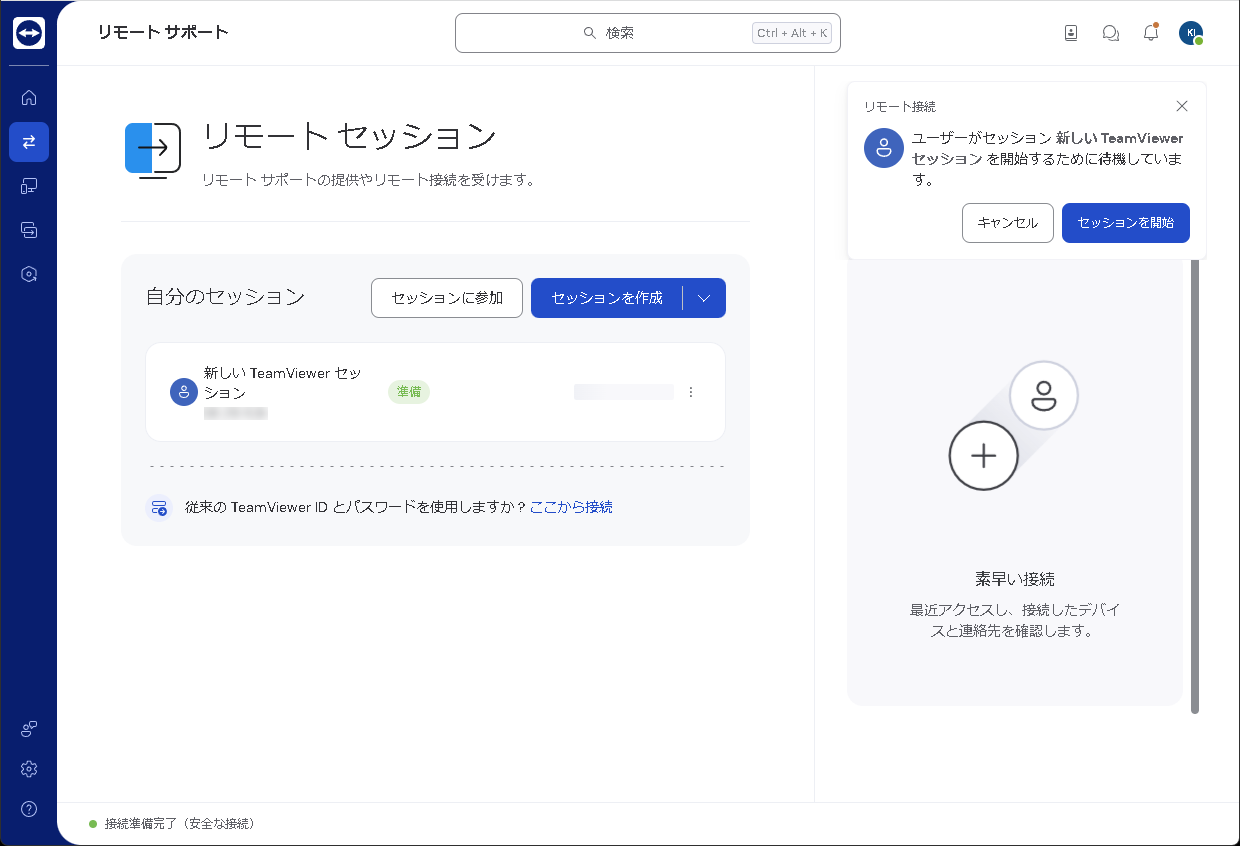Click the search field in the top bar
This screenshot has height=846, width=1240.
647,32
